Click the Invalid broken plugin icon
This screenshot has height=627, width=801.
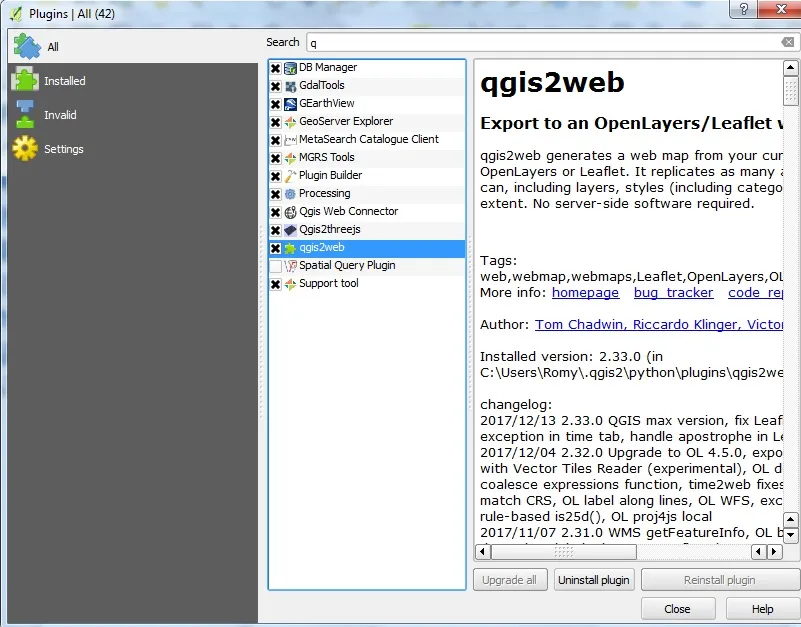pyautogui.click(x=25, y=114)
